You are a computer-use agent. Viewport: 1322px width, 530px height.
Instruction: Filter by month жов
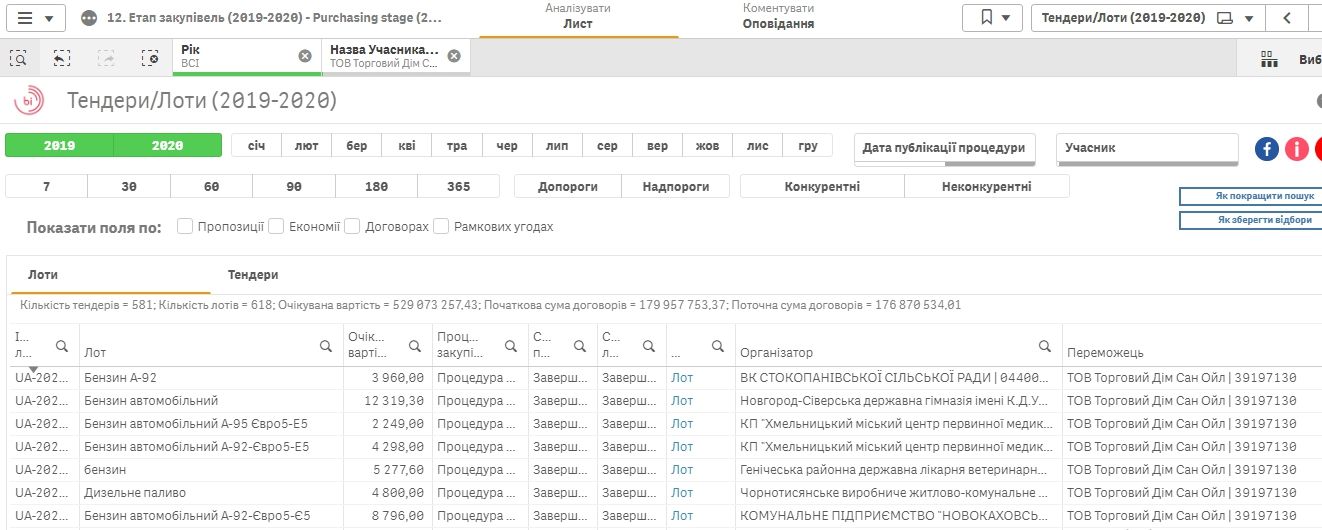[707, 146]
